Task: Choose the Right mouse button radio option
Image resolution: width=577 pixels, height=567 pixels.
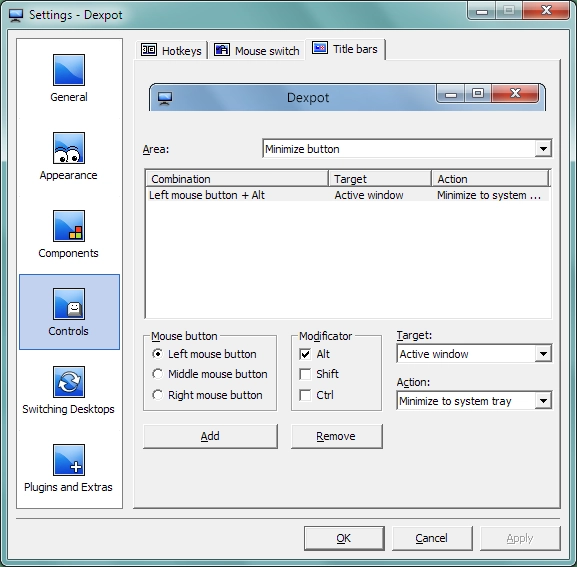Action: pos(157,395)
